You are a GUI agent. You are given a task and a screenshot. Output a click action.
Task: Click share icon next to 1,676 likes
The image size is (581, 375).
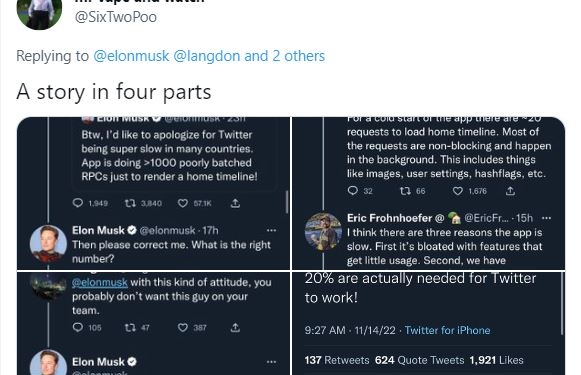pyautogui.click(x=511, y=191)
